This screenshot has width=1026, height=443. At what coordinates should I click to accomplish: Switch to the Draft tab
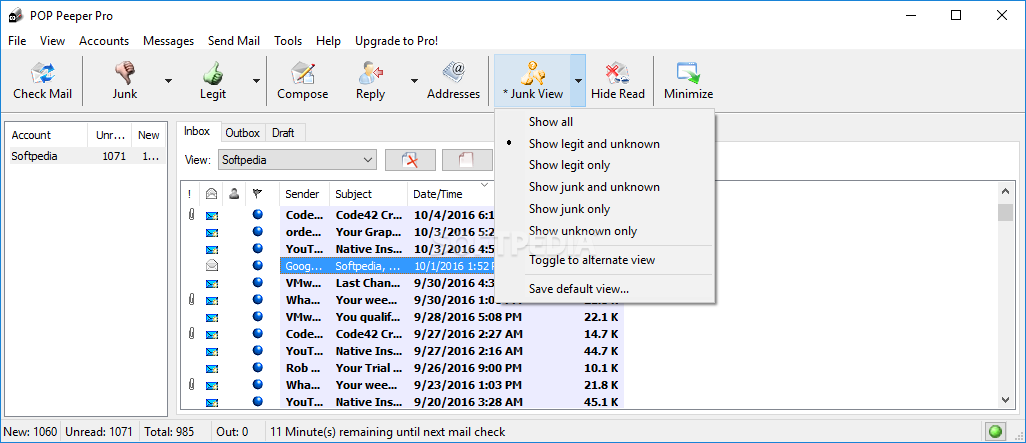coord(283,133)
